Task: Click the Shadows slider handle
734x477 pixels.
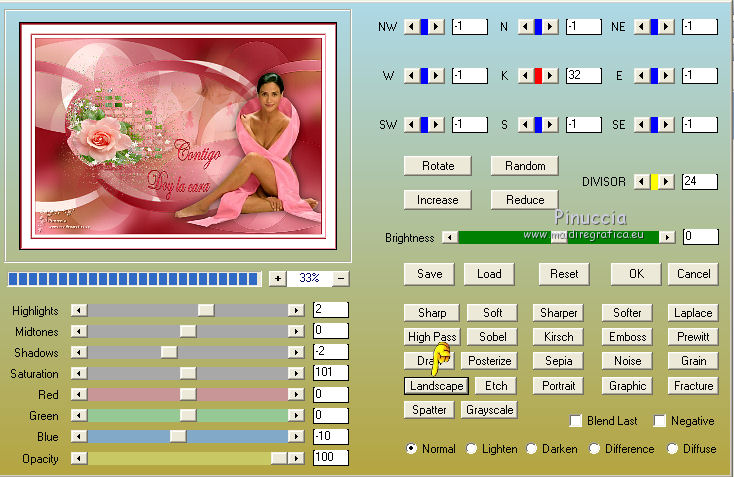Action: click(x=169, y=352)
